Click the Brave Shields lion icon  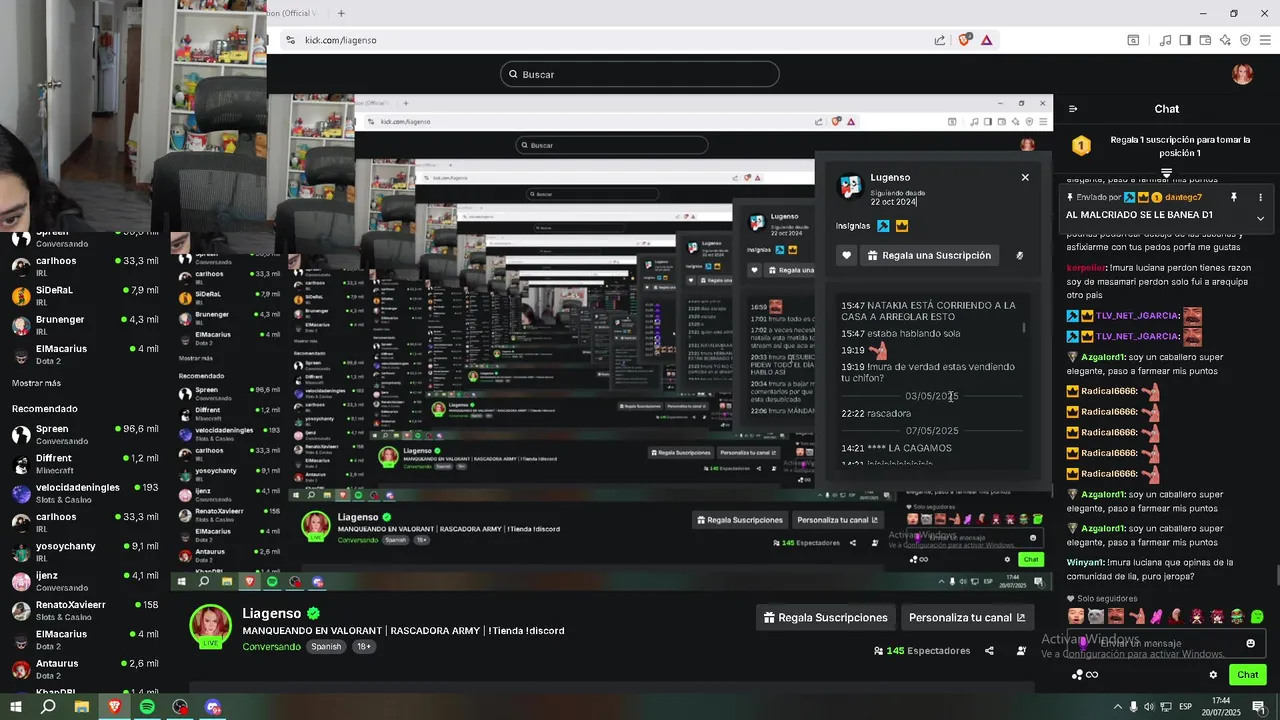[x=964, y=40]
